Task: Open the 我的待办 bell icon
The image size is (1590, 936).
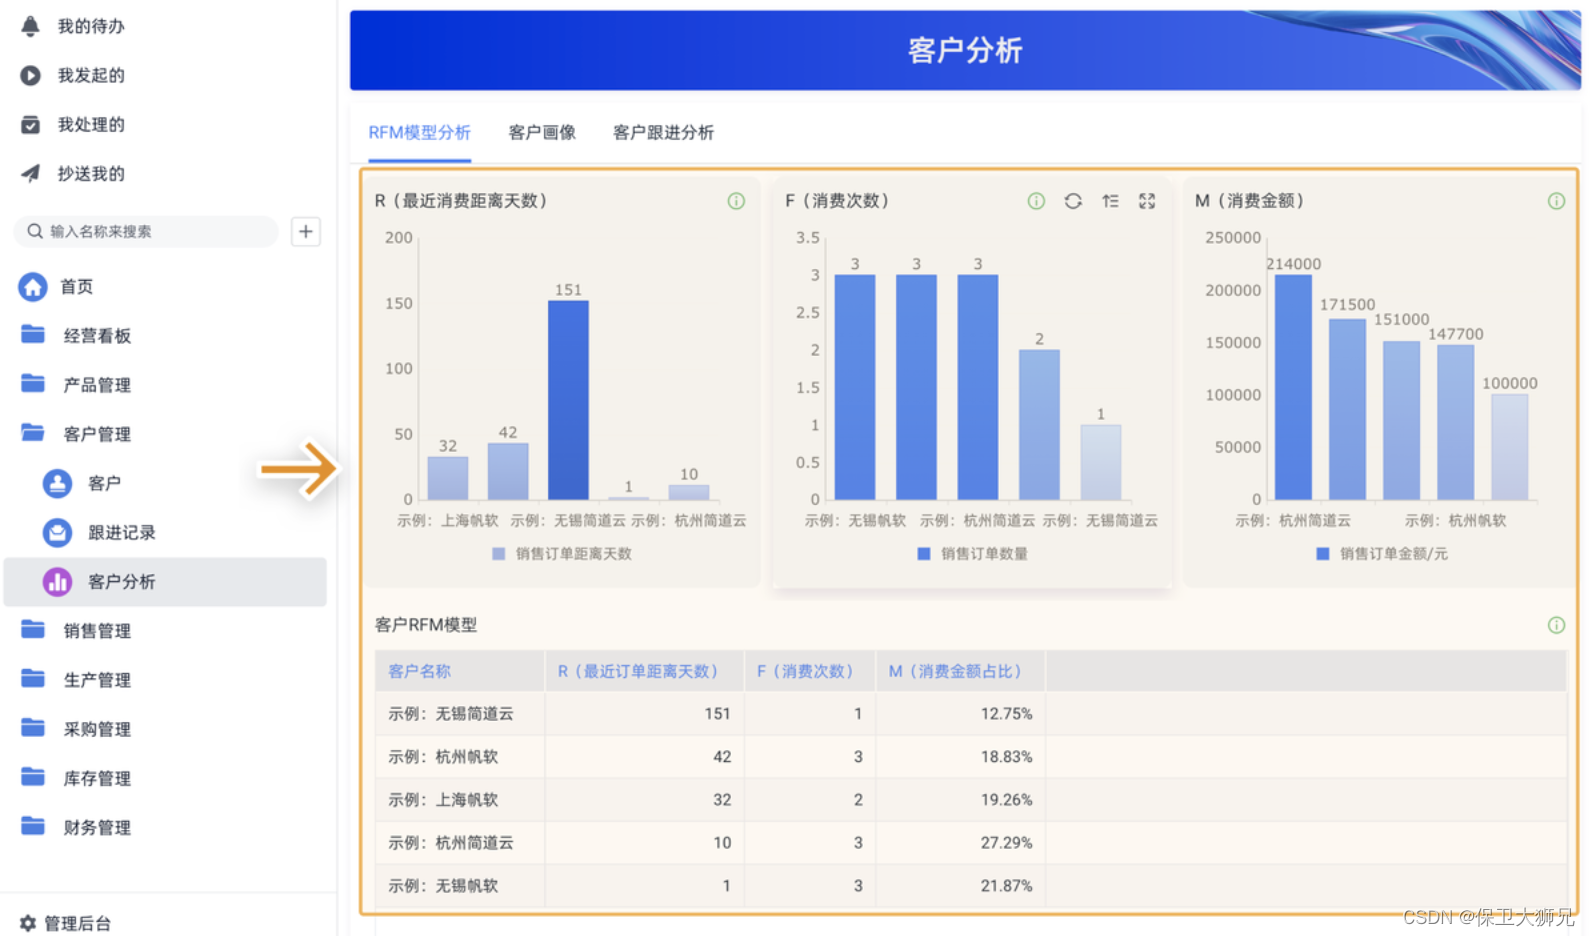Action: pos(31,26)
